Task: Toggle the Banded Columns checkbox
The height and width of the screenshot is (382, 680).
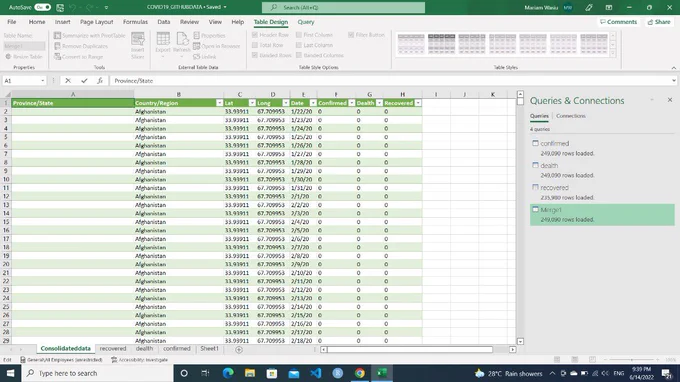Action: pos(299,55)
